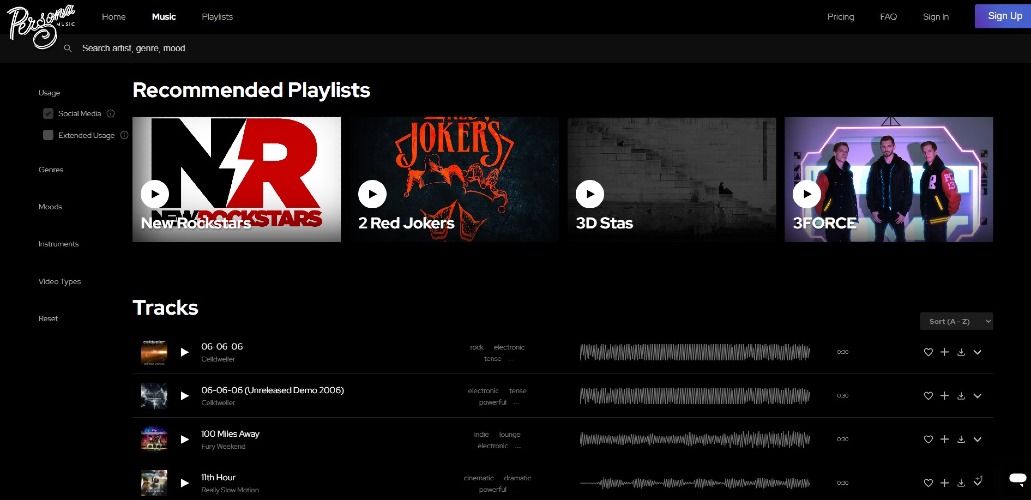This screenshot has width=1031, height=500.
Task: Expand details for 06-06-06 (Unreleased Demo 2006)
Action: point(977,396)
